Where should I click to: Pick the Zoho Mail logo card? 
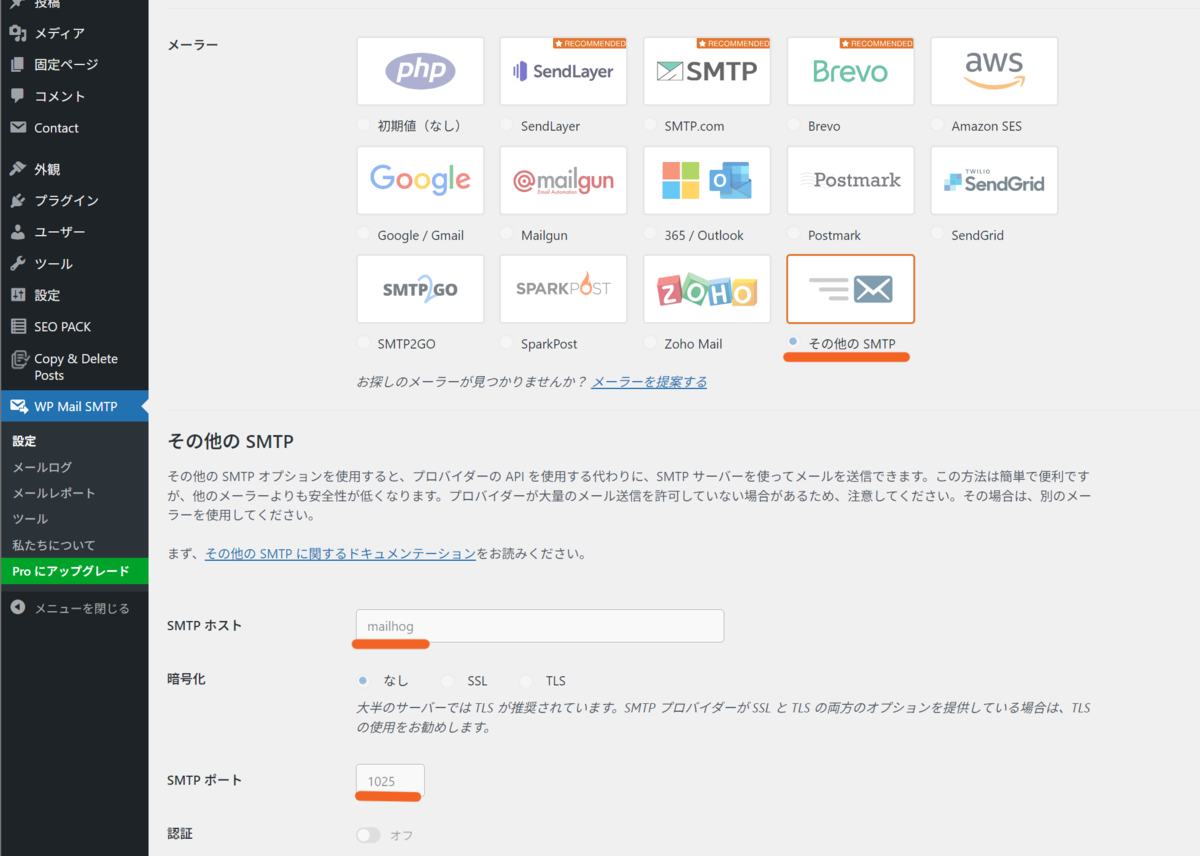707,289
